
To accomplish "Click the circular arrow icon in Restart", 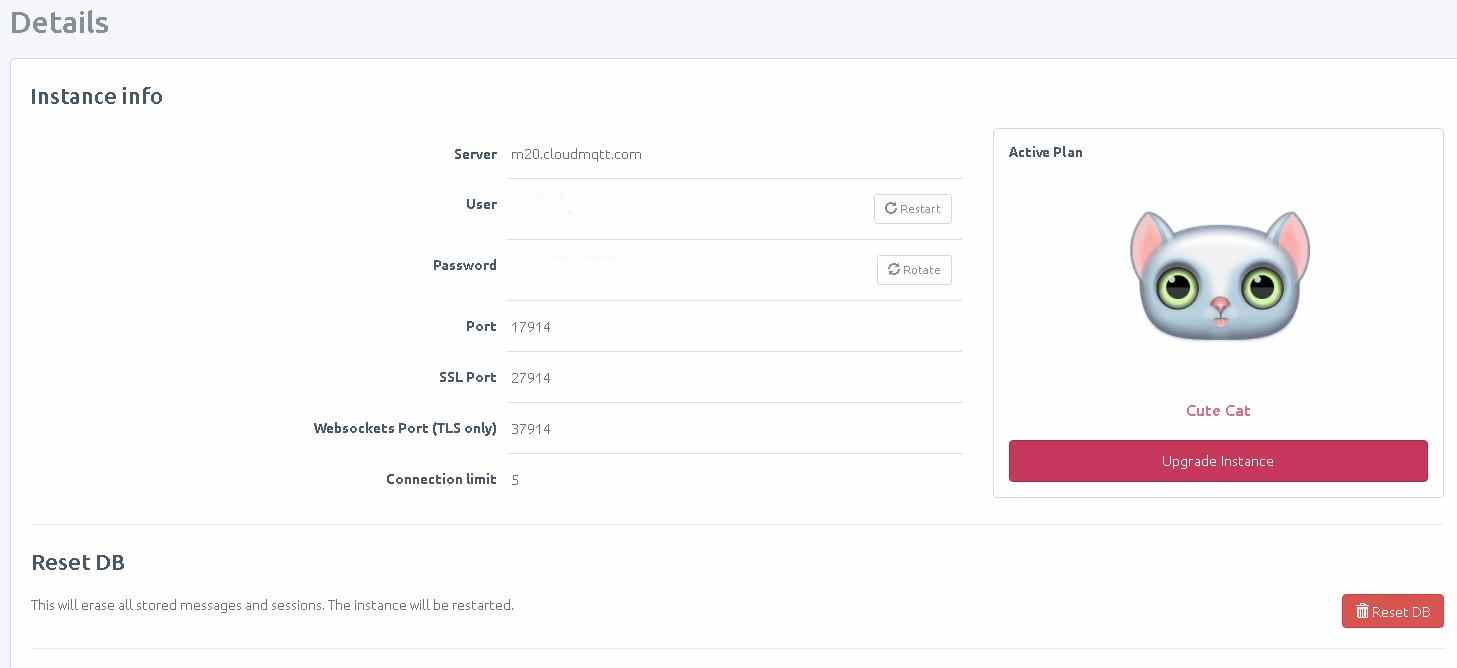I will (891, 209).
